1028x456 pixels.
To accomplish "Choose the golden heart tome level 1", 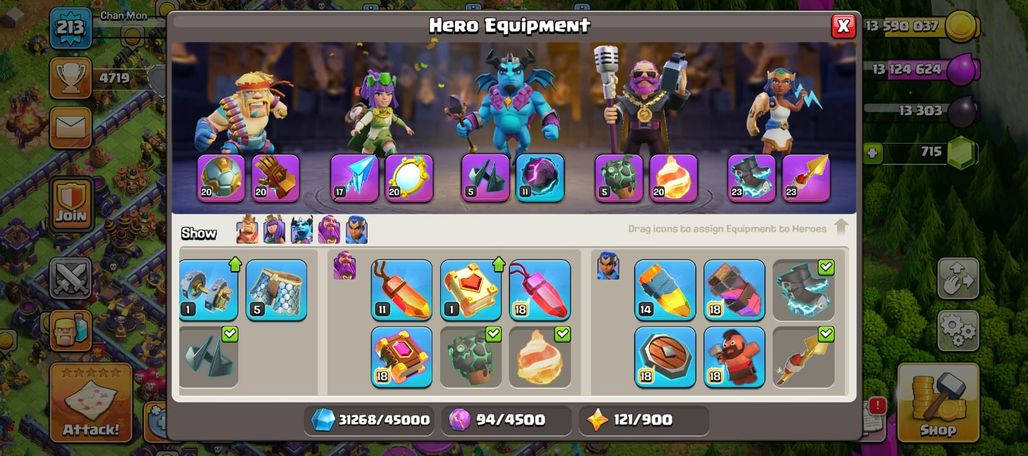I will coord(471,290).
